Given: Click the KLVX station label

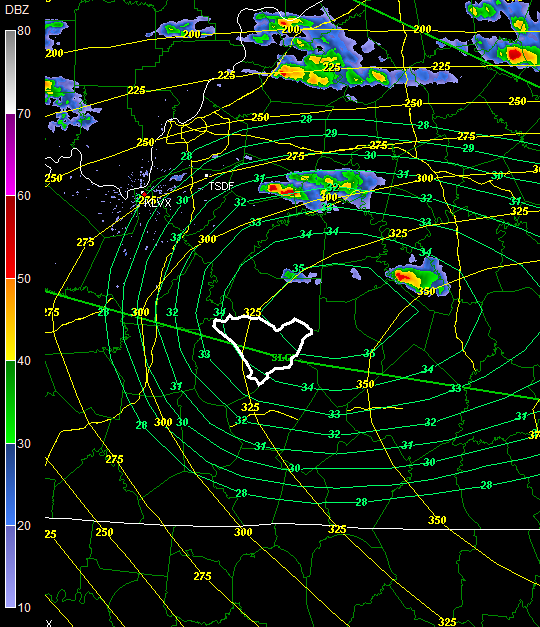Looking at the screenshot, I should click(158, 203).
